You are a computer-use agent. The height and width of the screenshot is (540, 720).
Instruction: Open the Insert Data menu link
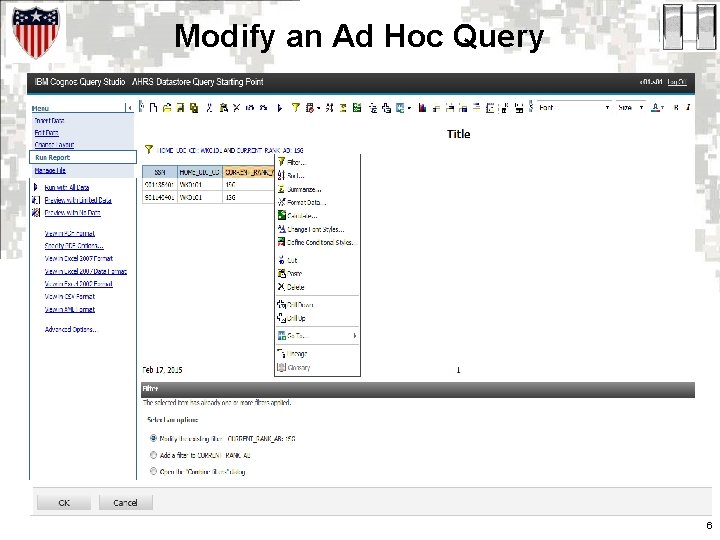tap(49, 120)
